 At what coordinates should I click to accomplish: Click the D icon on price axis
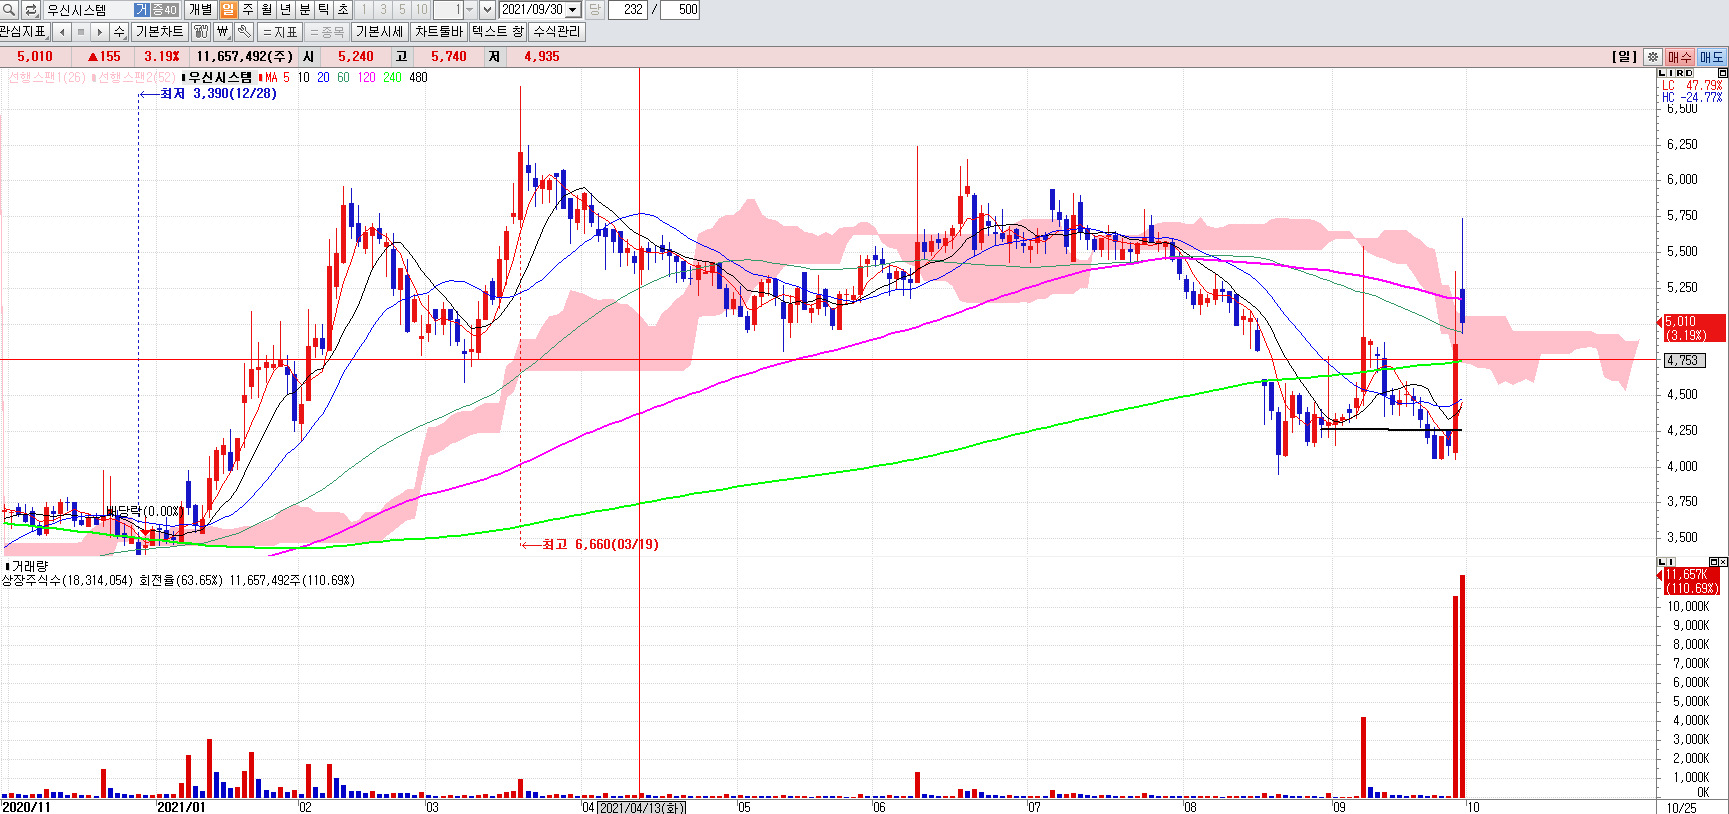1689,73
